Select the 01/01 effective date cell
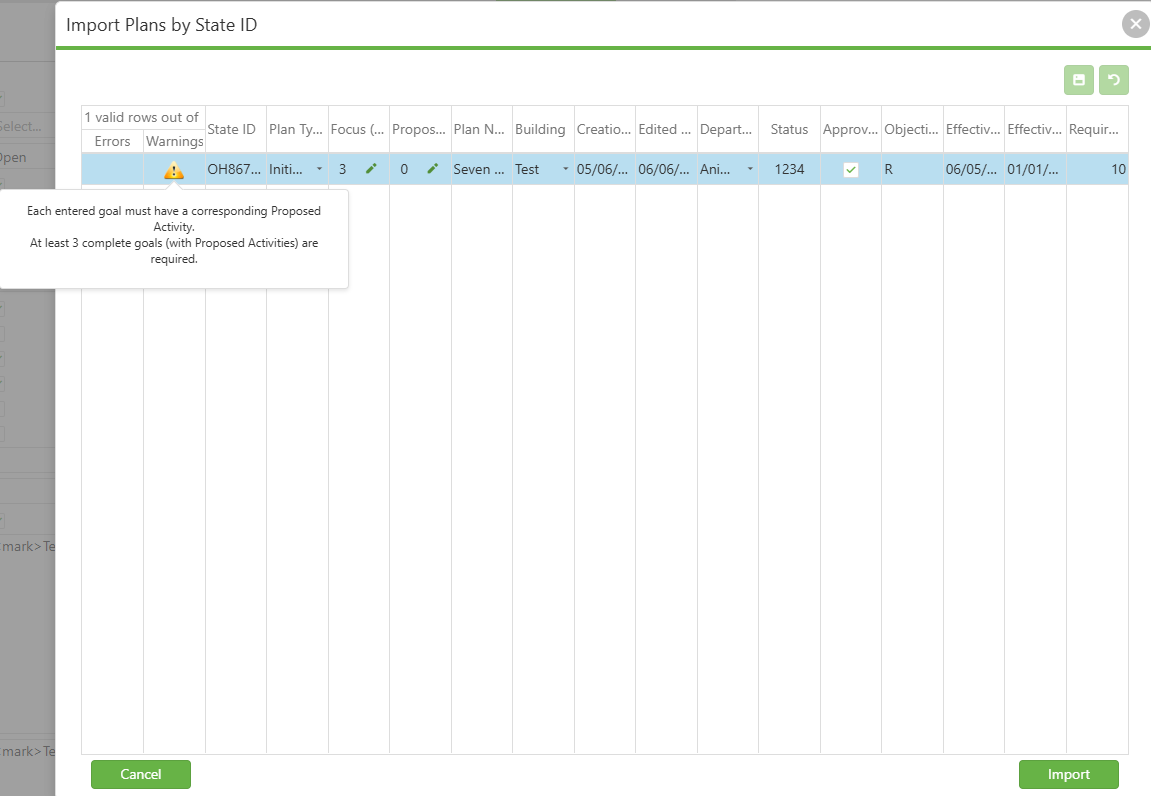 tap(1036, 169)
